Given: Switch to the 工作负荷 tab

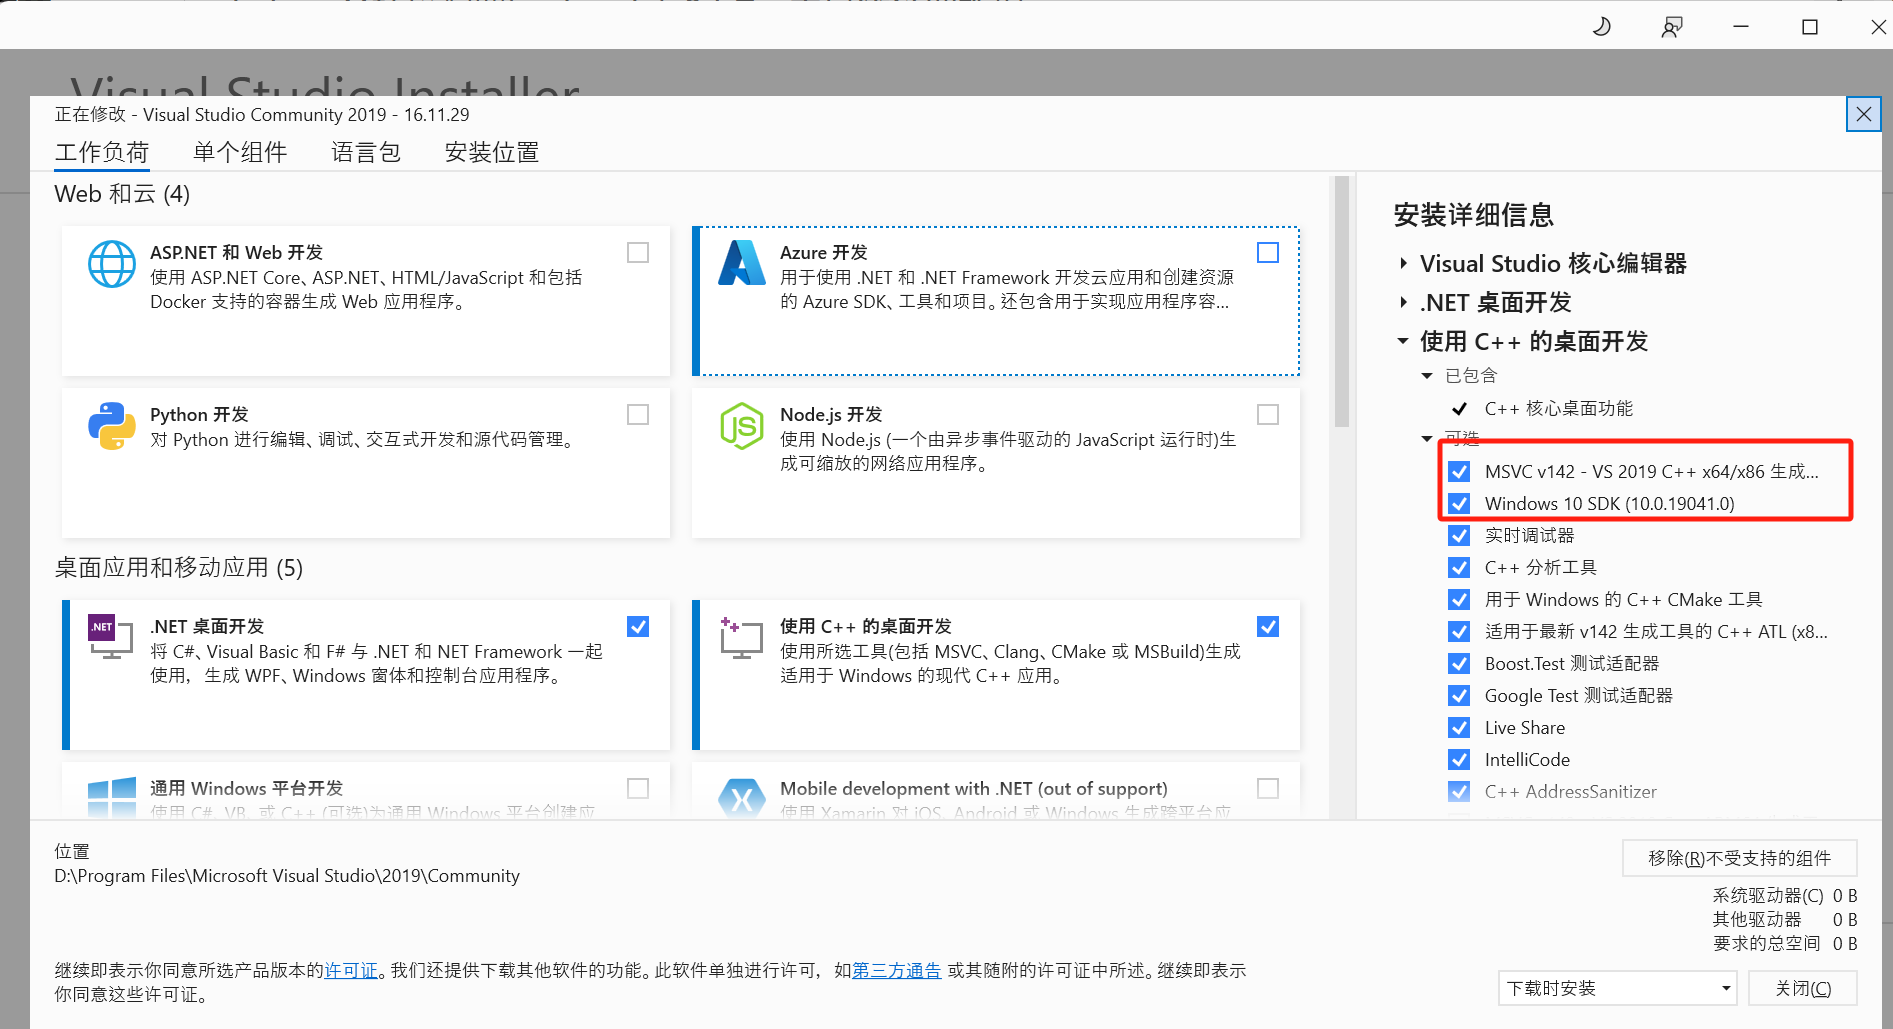Looking at the screenshot, I should coord(102,152).
